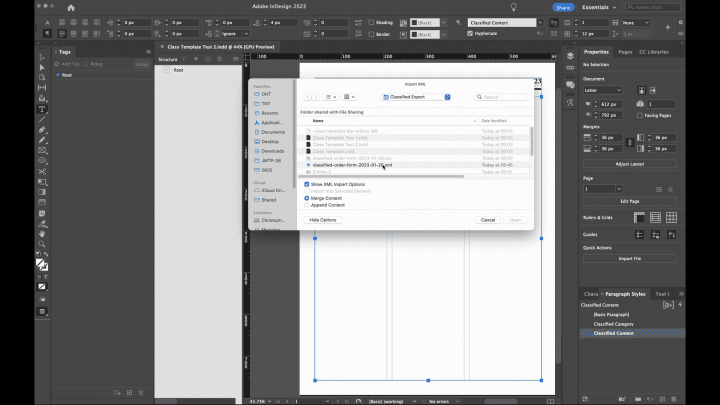720x405 pixels.
Task: Toggle the Hyphenate checkbox
Action: (470, 34)
